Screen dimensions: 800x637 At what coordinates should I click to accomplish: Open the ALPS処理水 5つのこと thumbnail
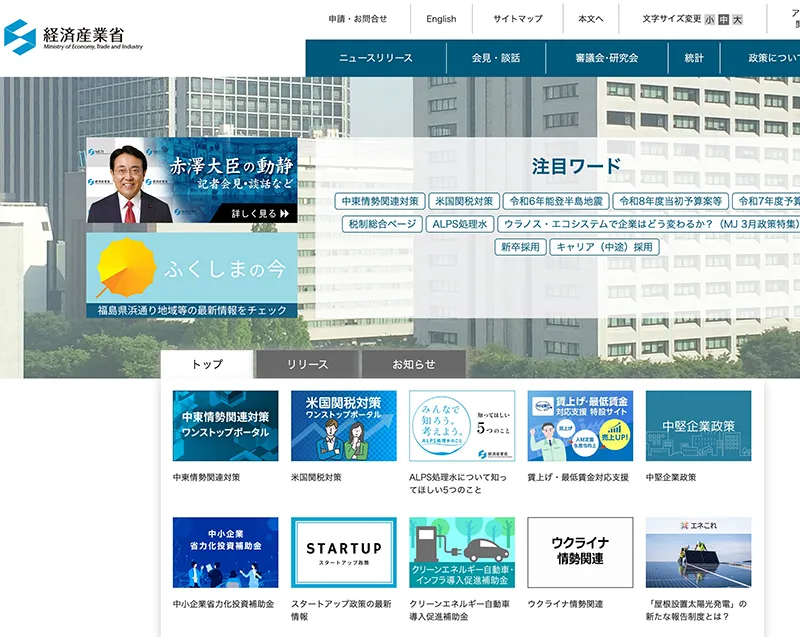coord(462,426)
